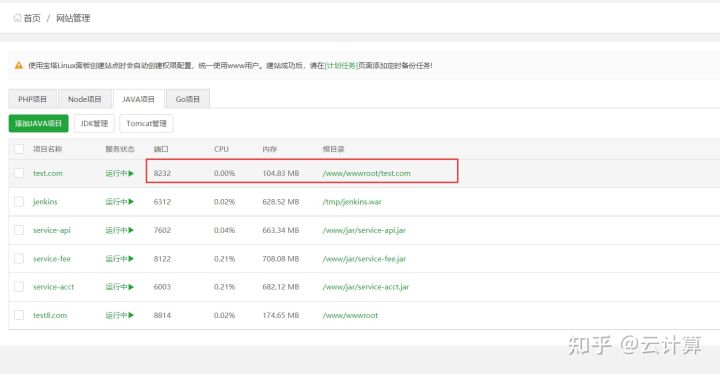720x374 pixels.
Task: Open the 计划任务 link in notice
Action: pyautogui.click(x=341, y=66)
